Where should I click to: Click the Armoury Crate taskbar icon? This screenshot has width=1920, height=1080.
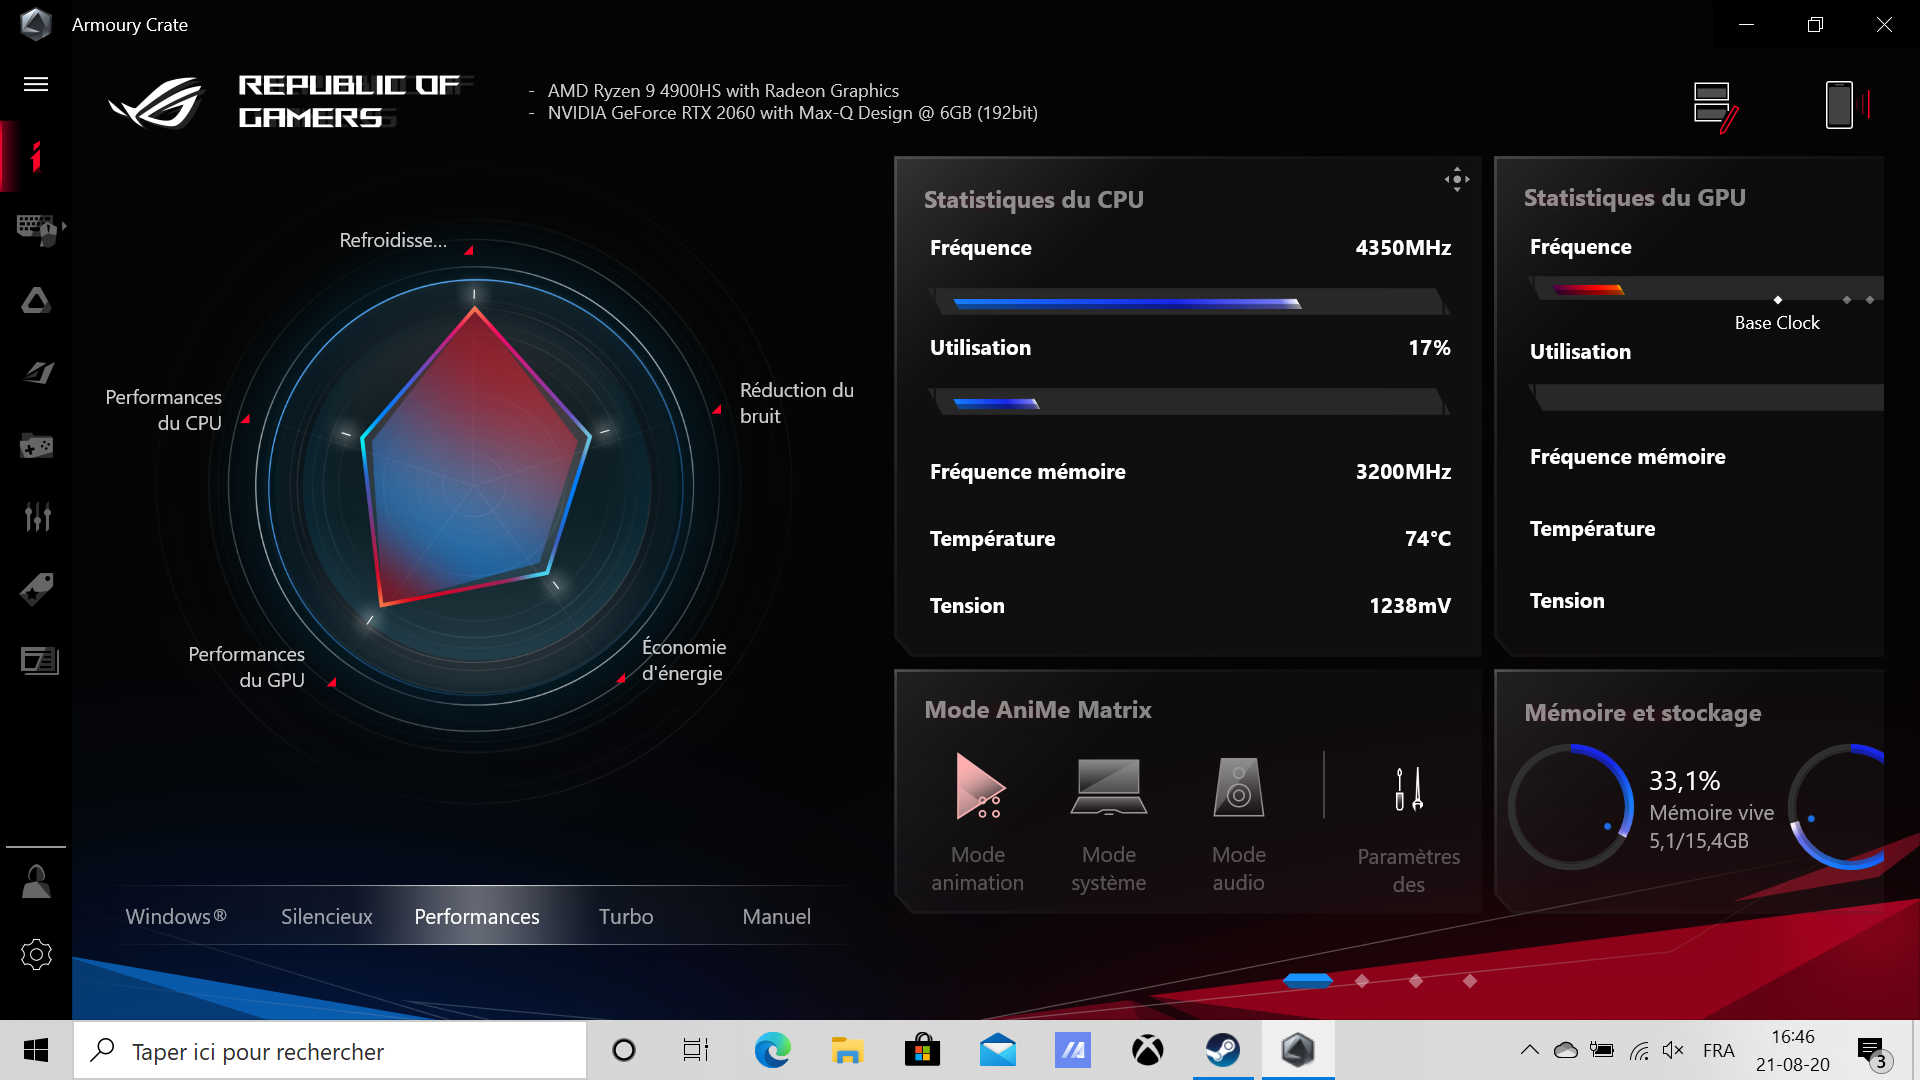(1297, 1050)
